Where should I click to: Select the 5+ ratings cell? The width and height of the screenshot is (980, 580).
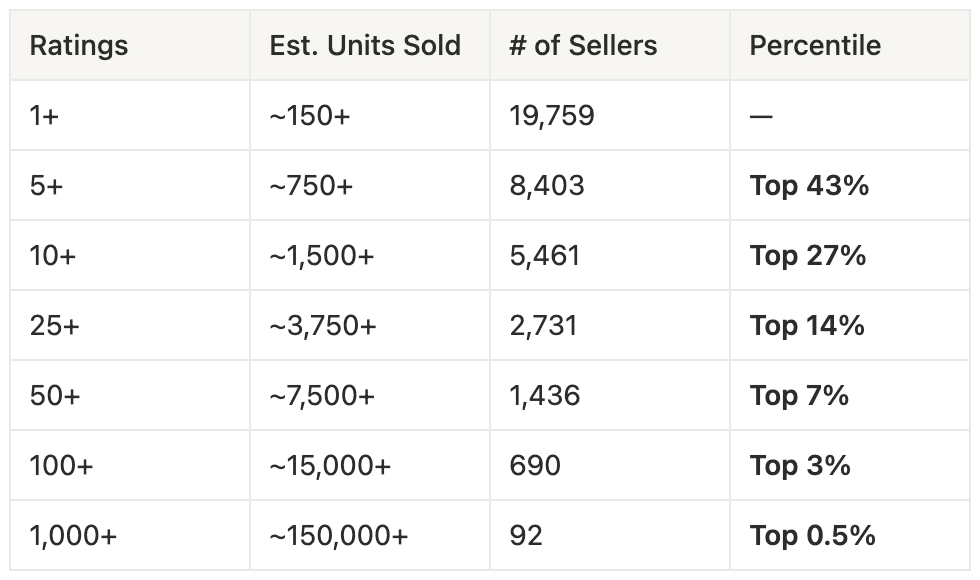[46, 186]
